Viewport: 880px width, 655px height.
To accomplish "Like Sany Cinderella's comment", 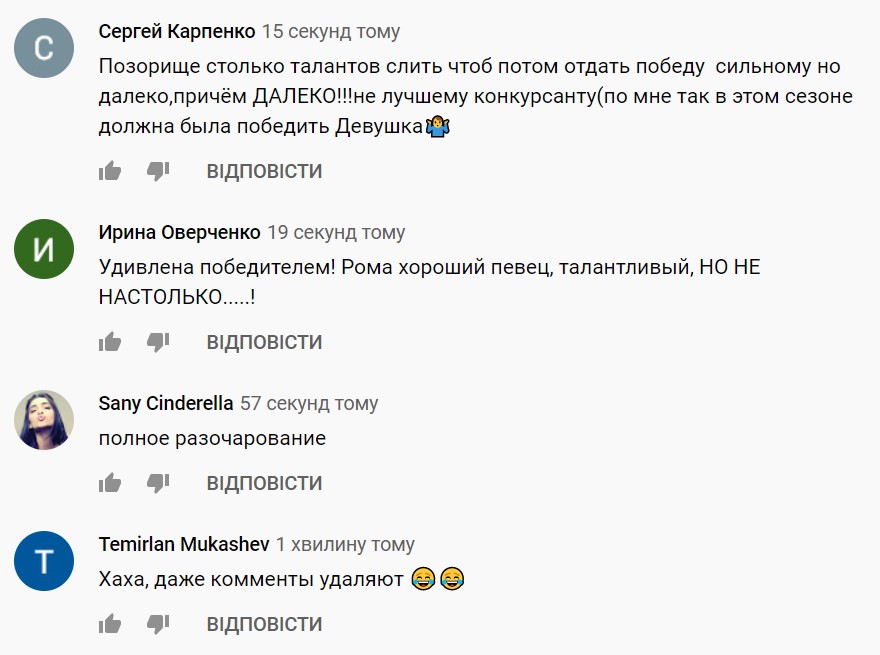I will tap(110, 483).
